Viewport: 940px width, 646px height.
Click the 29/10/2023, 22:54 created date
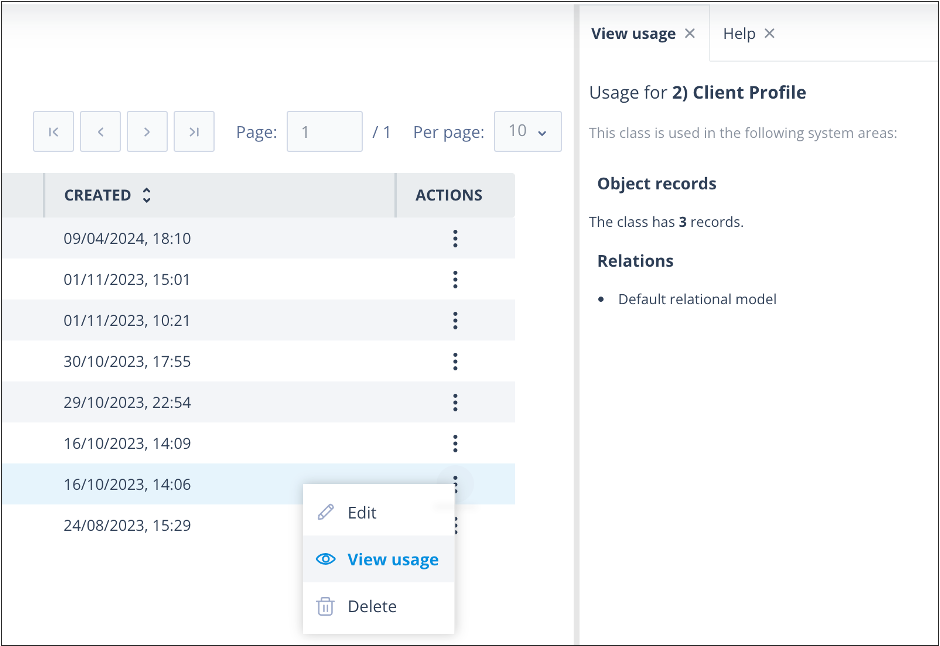click(127, 402)
